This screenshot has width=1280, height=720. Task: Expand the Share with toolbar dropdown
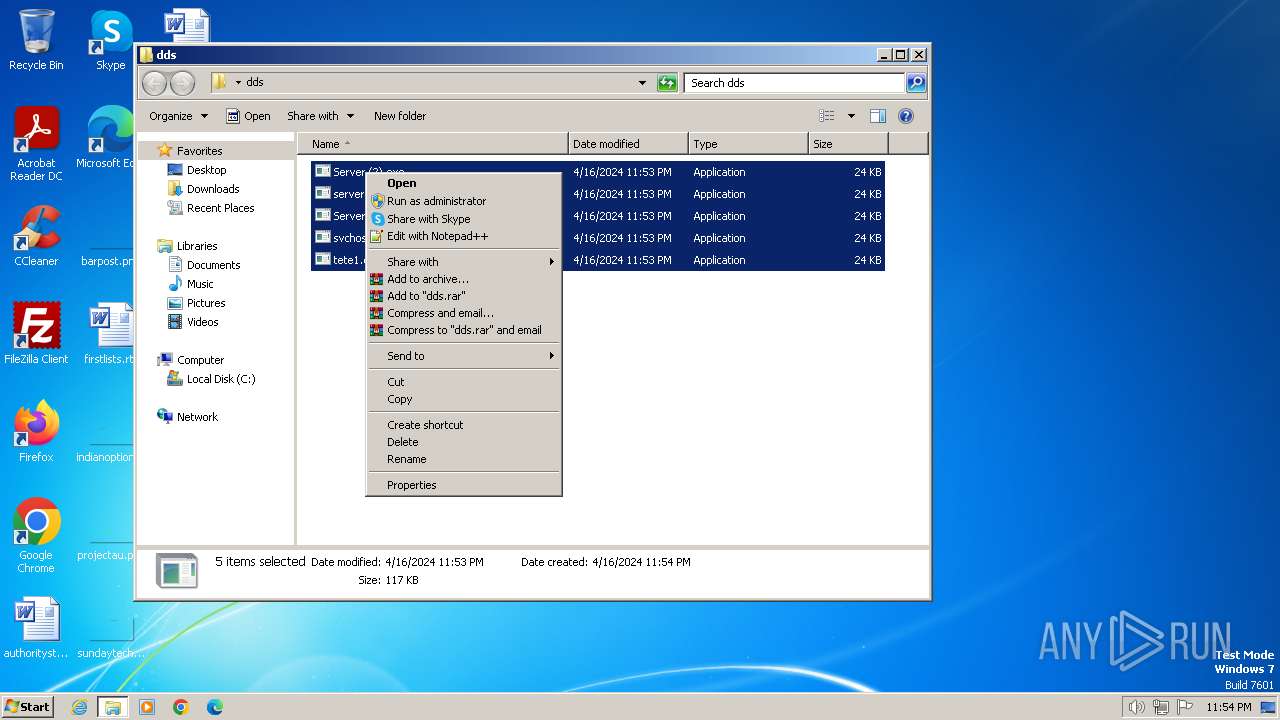click(x=320, y=116)
